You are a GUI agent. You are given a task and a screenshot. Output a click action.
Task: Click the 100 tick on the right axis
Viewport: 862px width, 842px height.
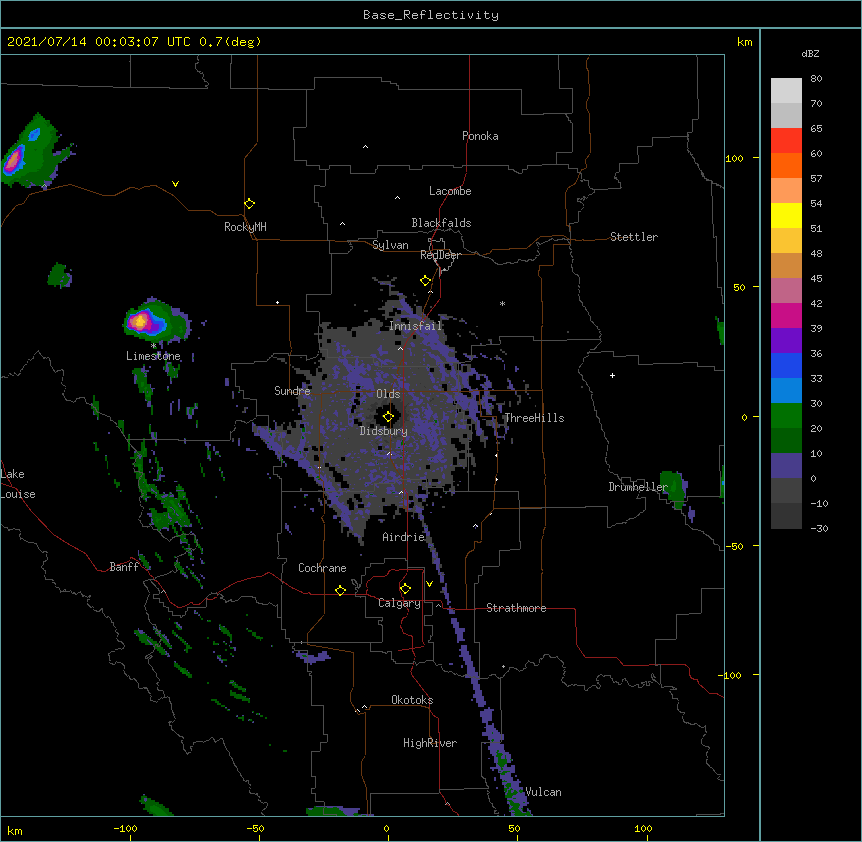click(x=734, y=158)
